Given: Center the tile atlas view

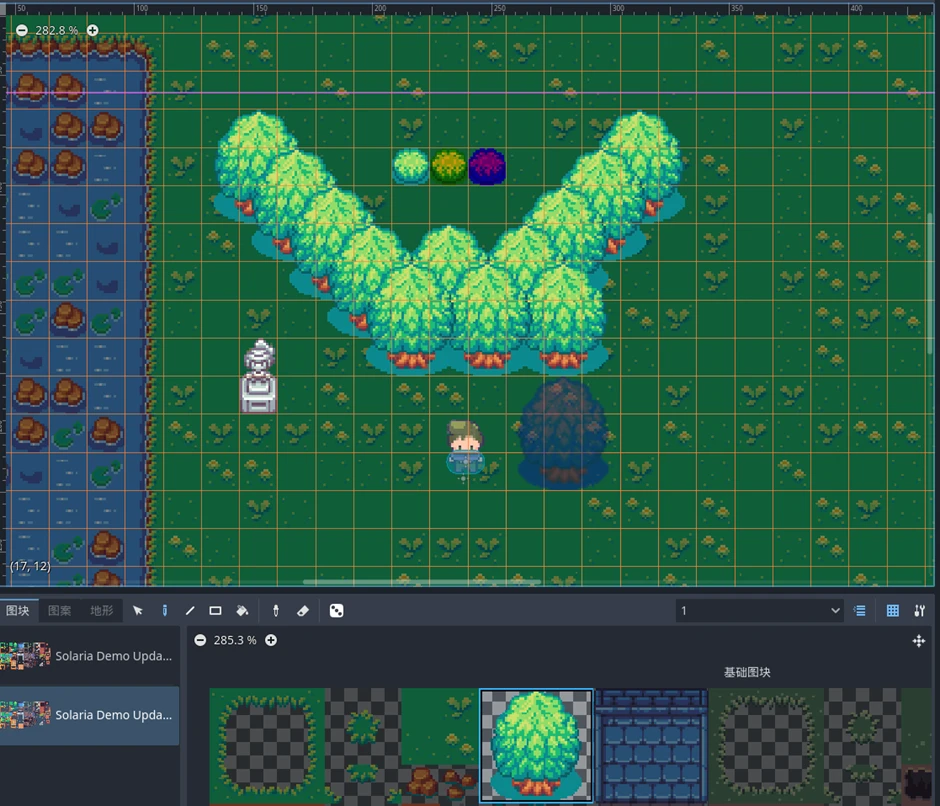Looking at the screenshot, I should pos(918,641).
